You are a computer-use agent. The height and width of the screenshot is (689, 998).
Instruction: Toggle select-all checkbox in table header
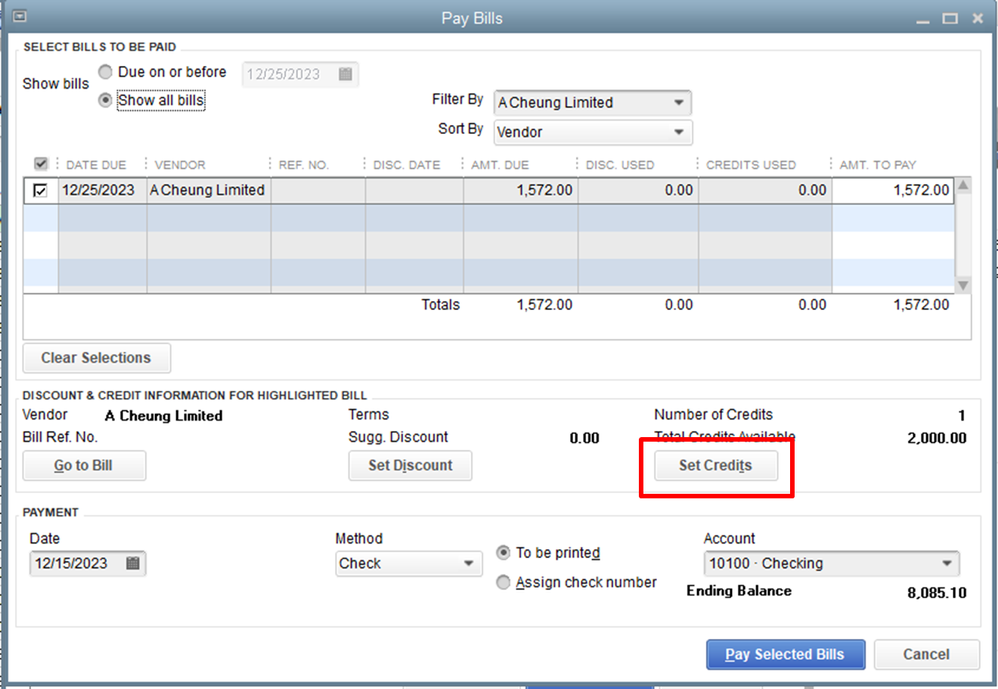point(41,164)
